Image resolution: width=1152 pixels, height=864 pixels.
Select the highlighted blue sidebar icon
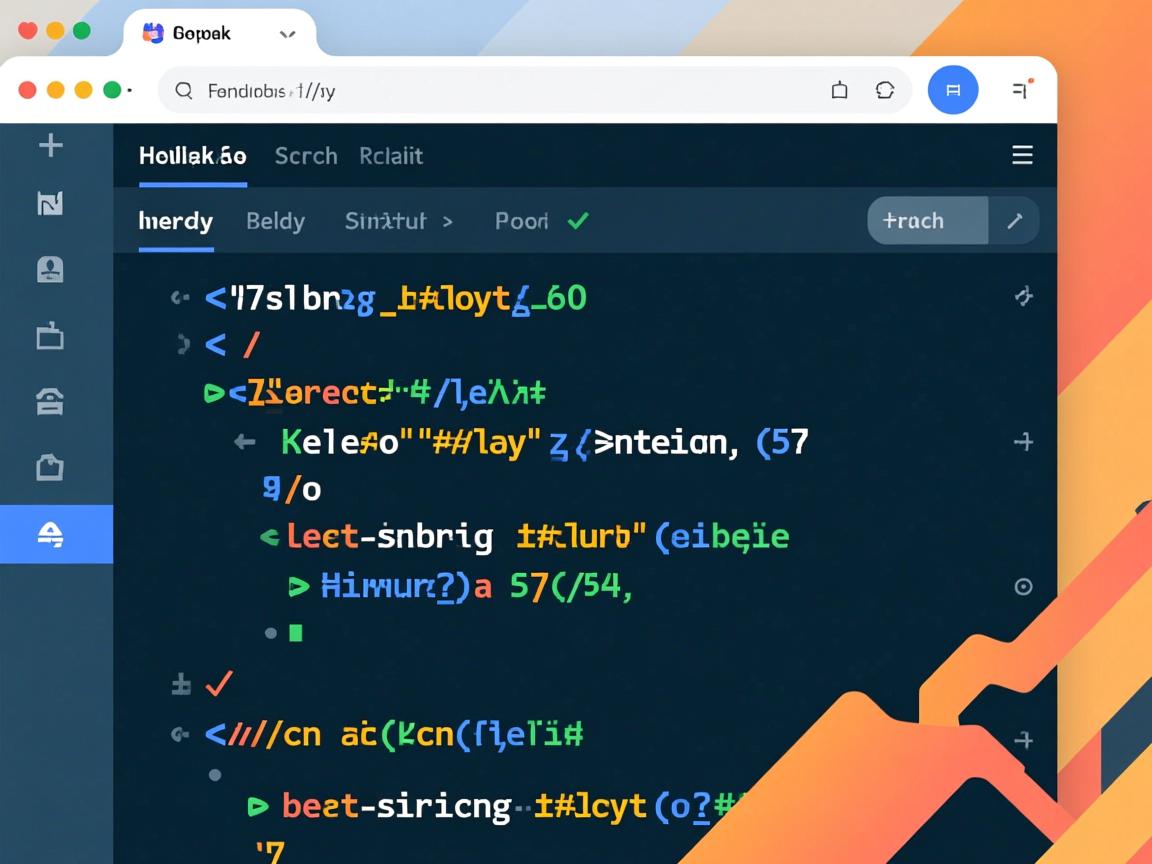pos(51,535)
